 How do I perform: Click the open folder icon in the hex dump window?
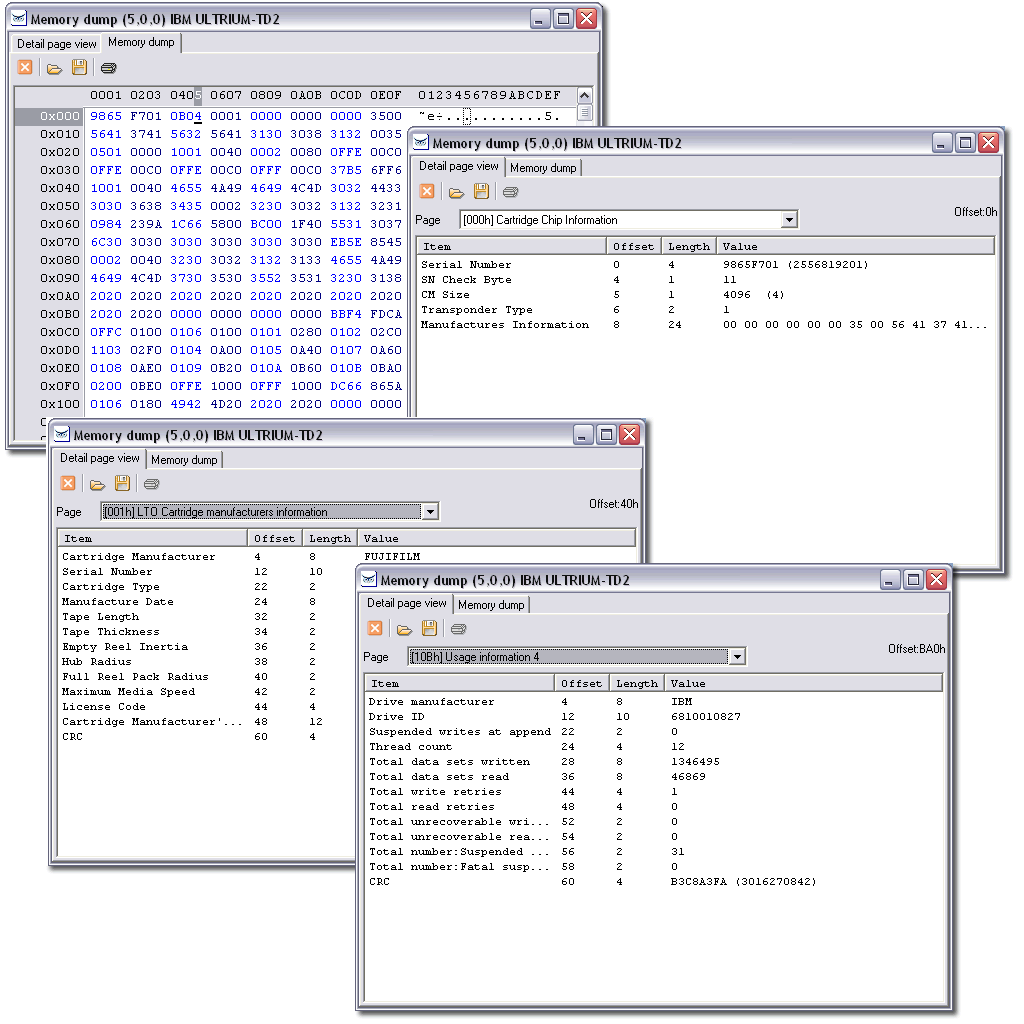54,68
